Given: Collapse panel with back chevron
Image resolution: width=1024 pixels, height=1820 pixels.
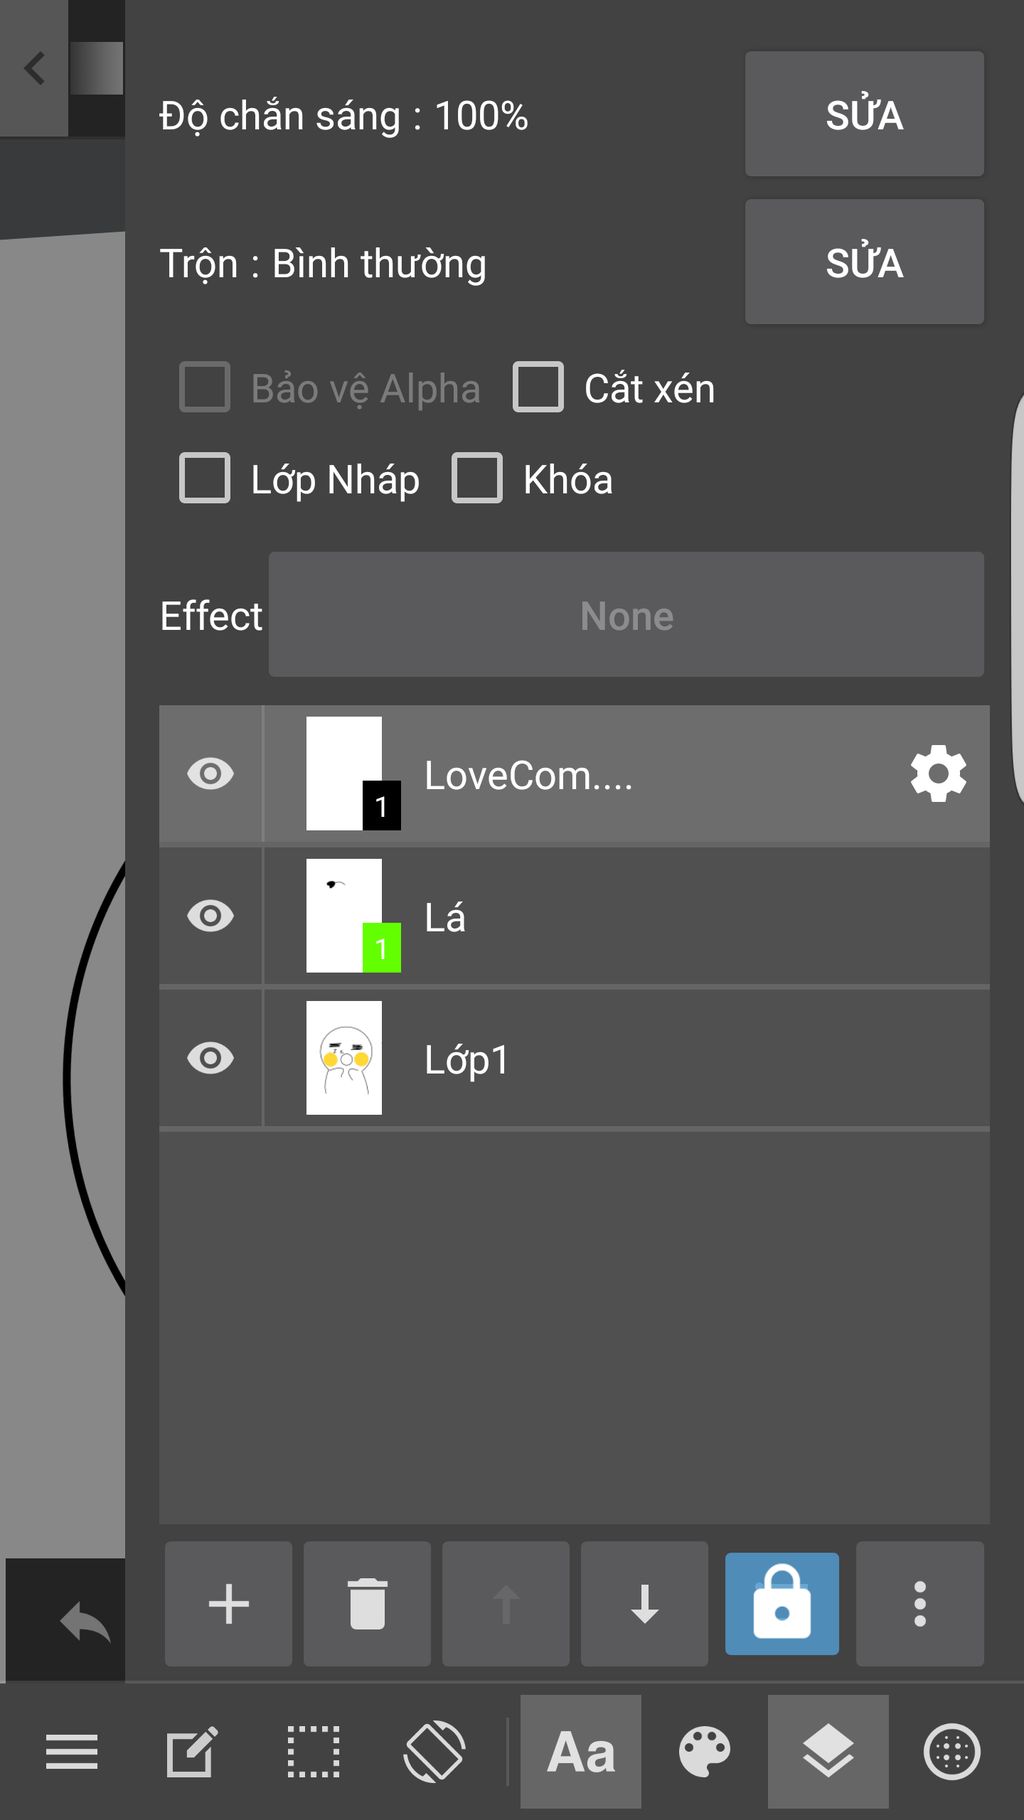Looking at the screenshot, I should (x=35, y=68).
